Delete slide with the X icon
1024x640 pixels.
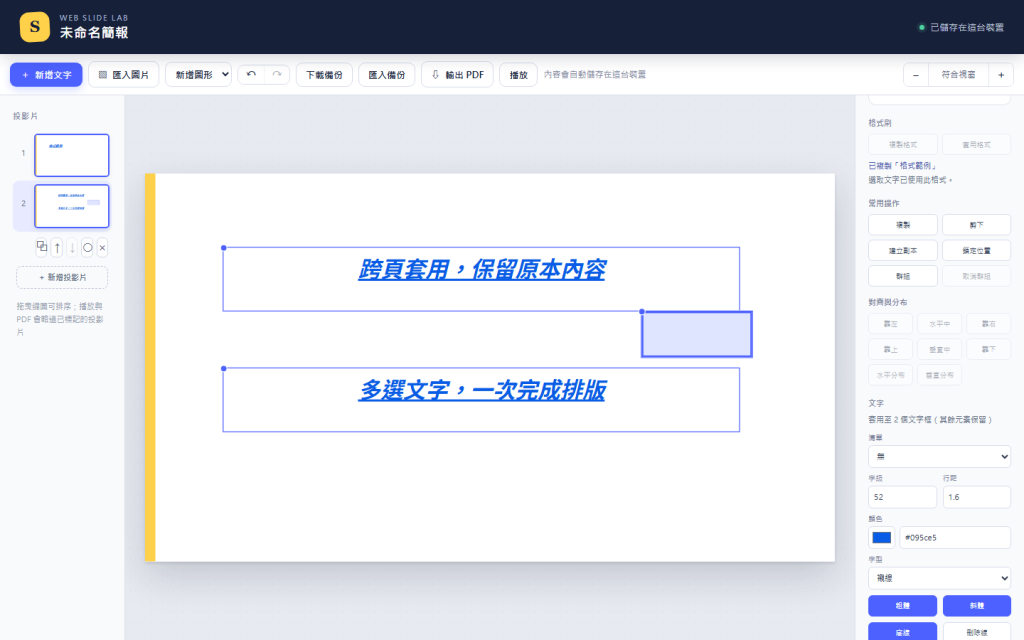point(102,247)
